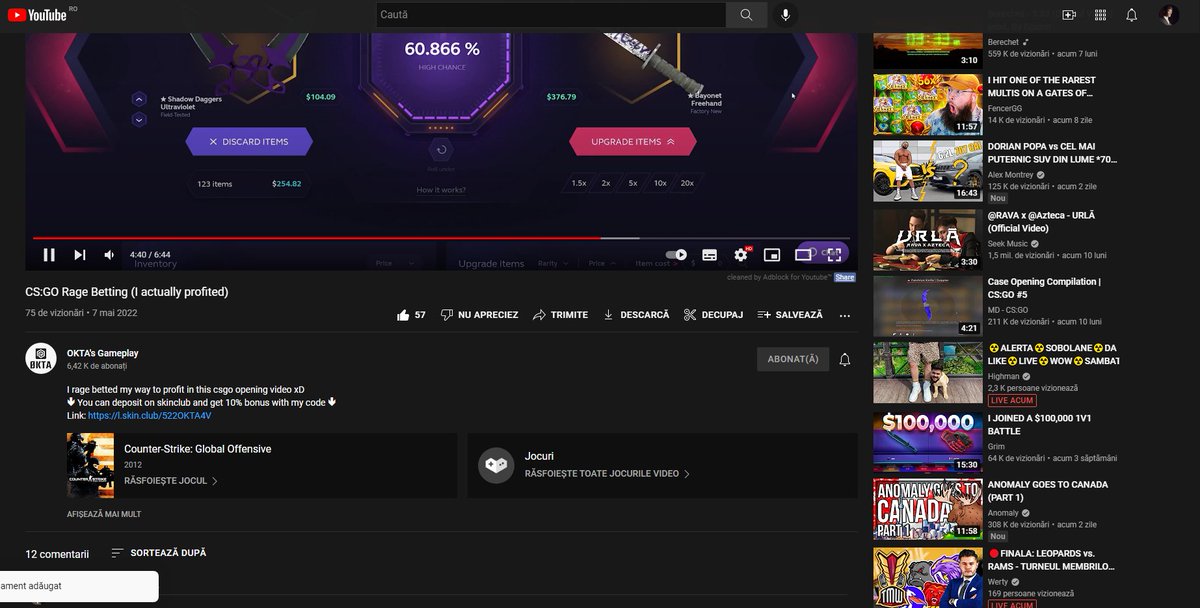Open the FencerGG channel name
This screenshot has width=1200, height=608.
[1005, 108]
